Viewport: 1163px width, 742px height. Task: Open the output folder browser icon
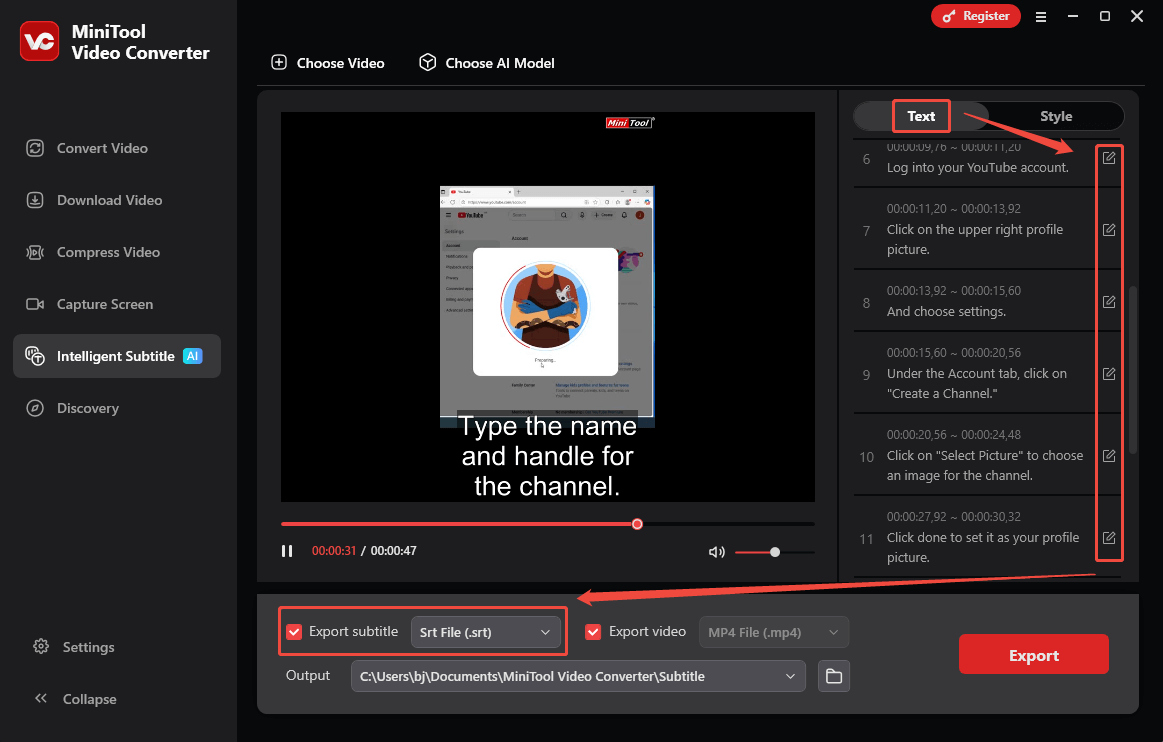point(834,676)
